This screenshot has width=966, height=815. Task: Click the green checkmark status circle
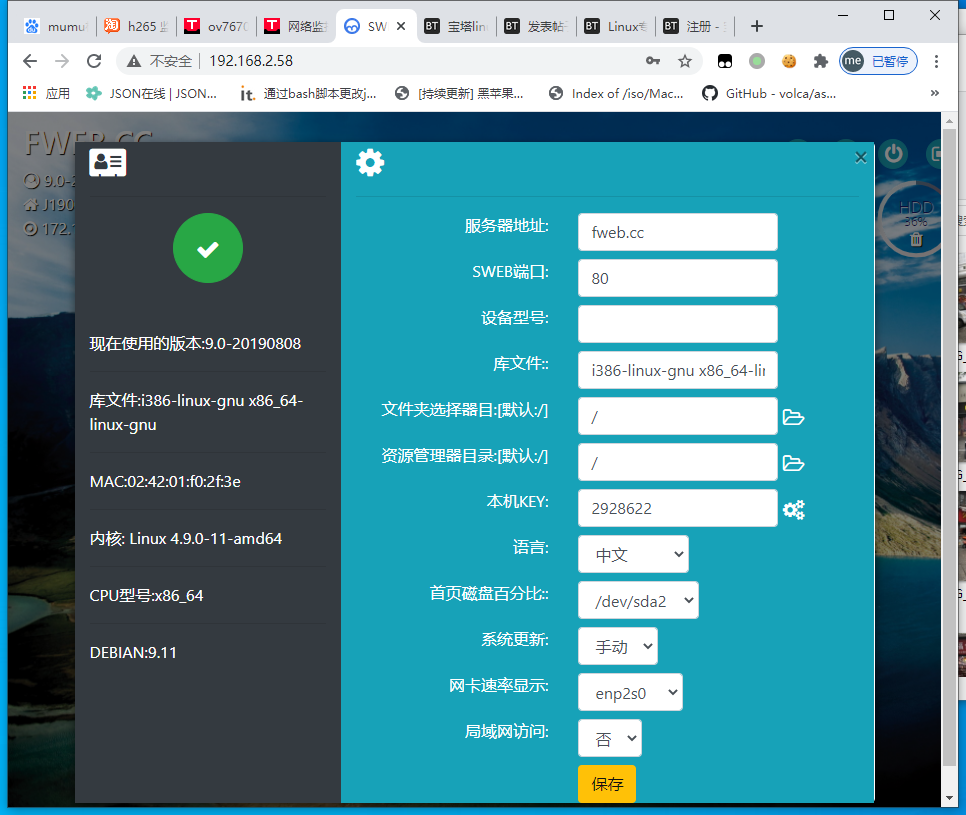(x=208, y=248)
